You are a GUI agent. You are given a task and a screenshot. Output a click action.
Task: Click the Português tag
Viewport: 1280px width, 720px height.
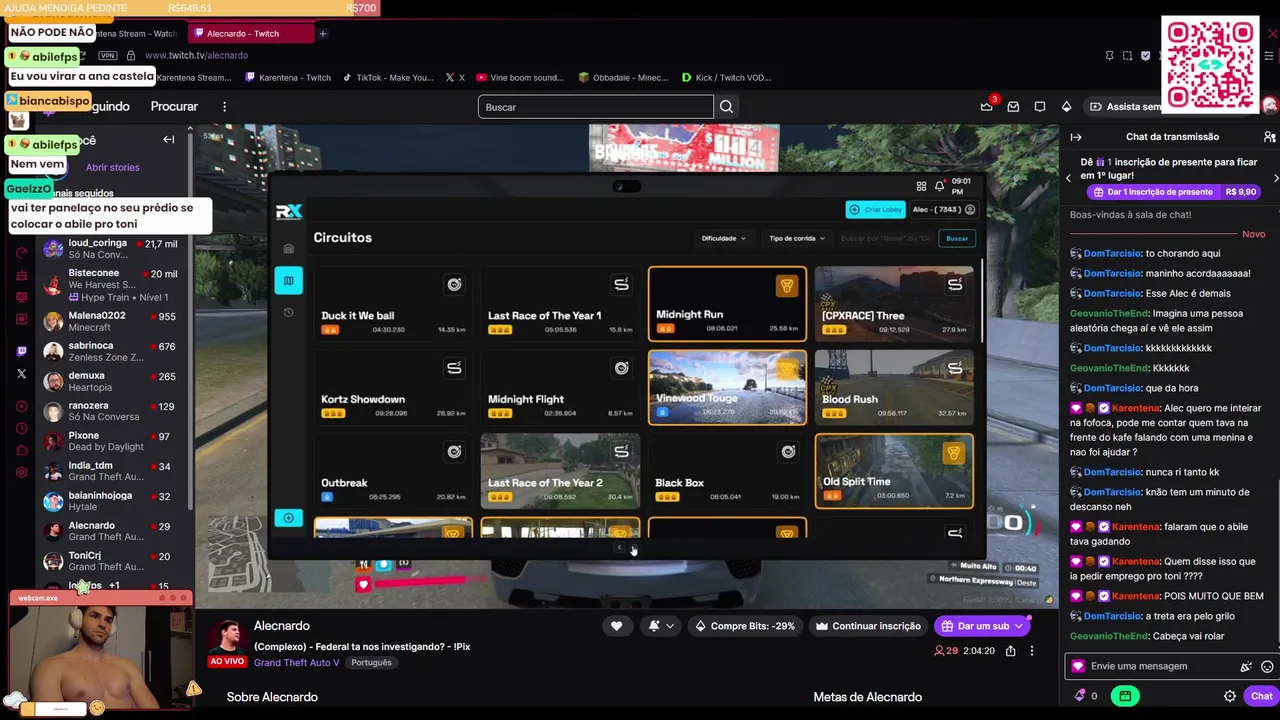(x=371, y=662)
